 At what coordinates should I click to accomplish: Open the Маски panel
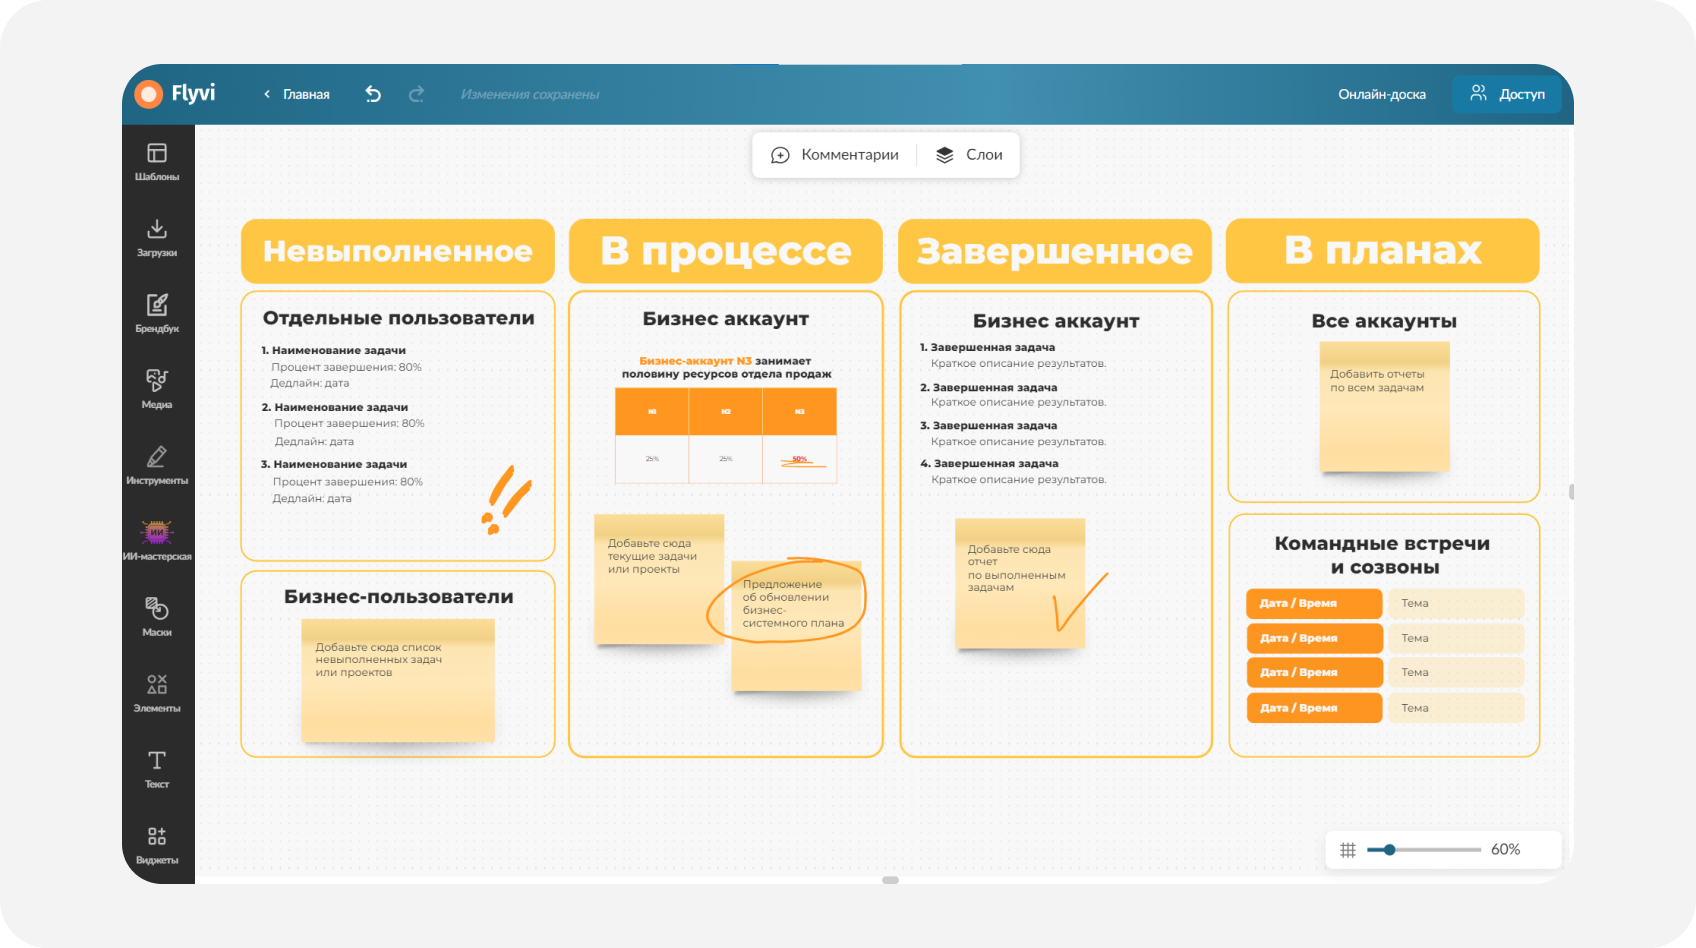click(x=157, y=617)
